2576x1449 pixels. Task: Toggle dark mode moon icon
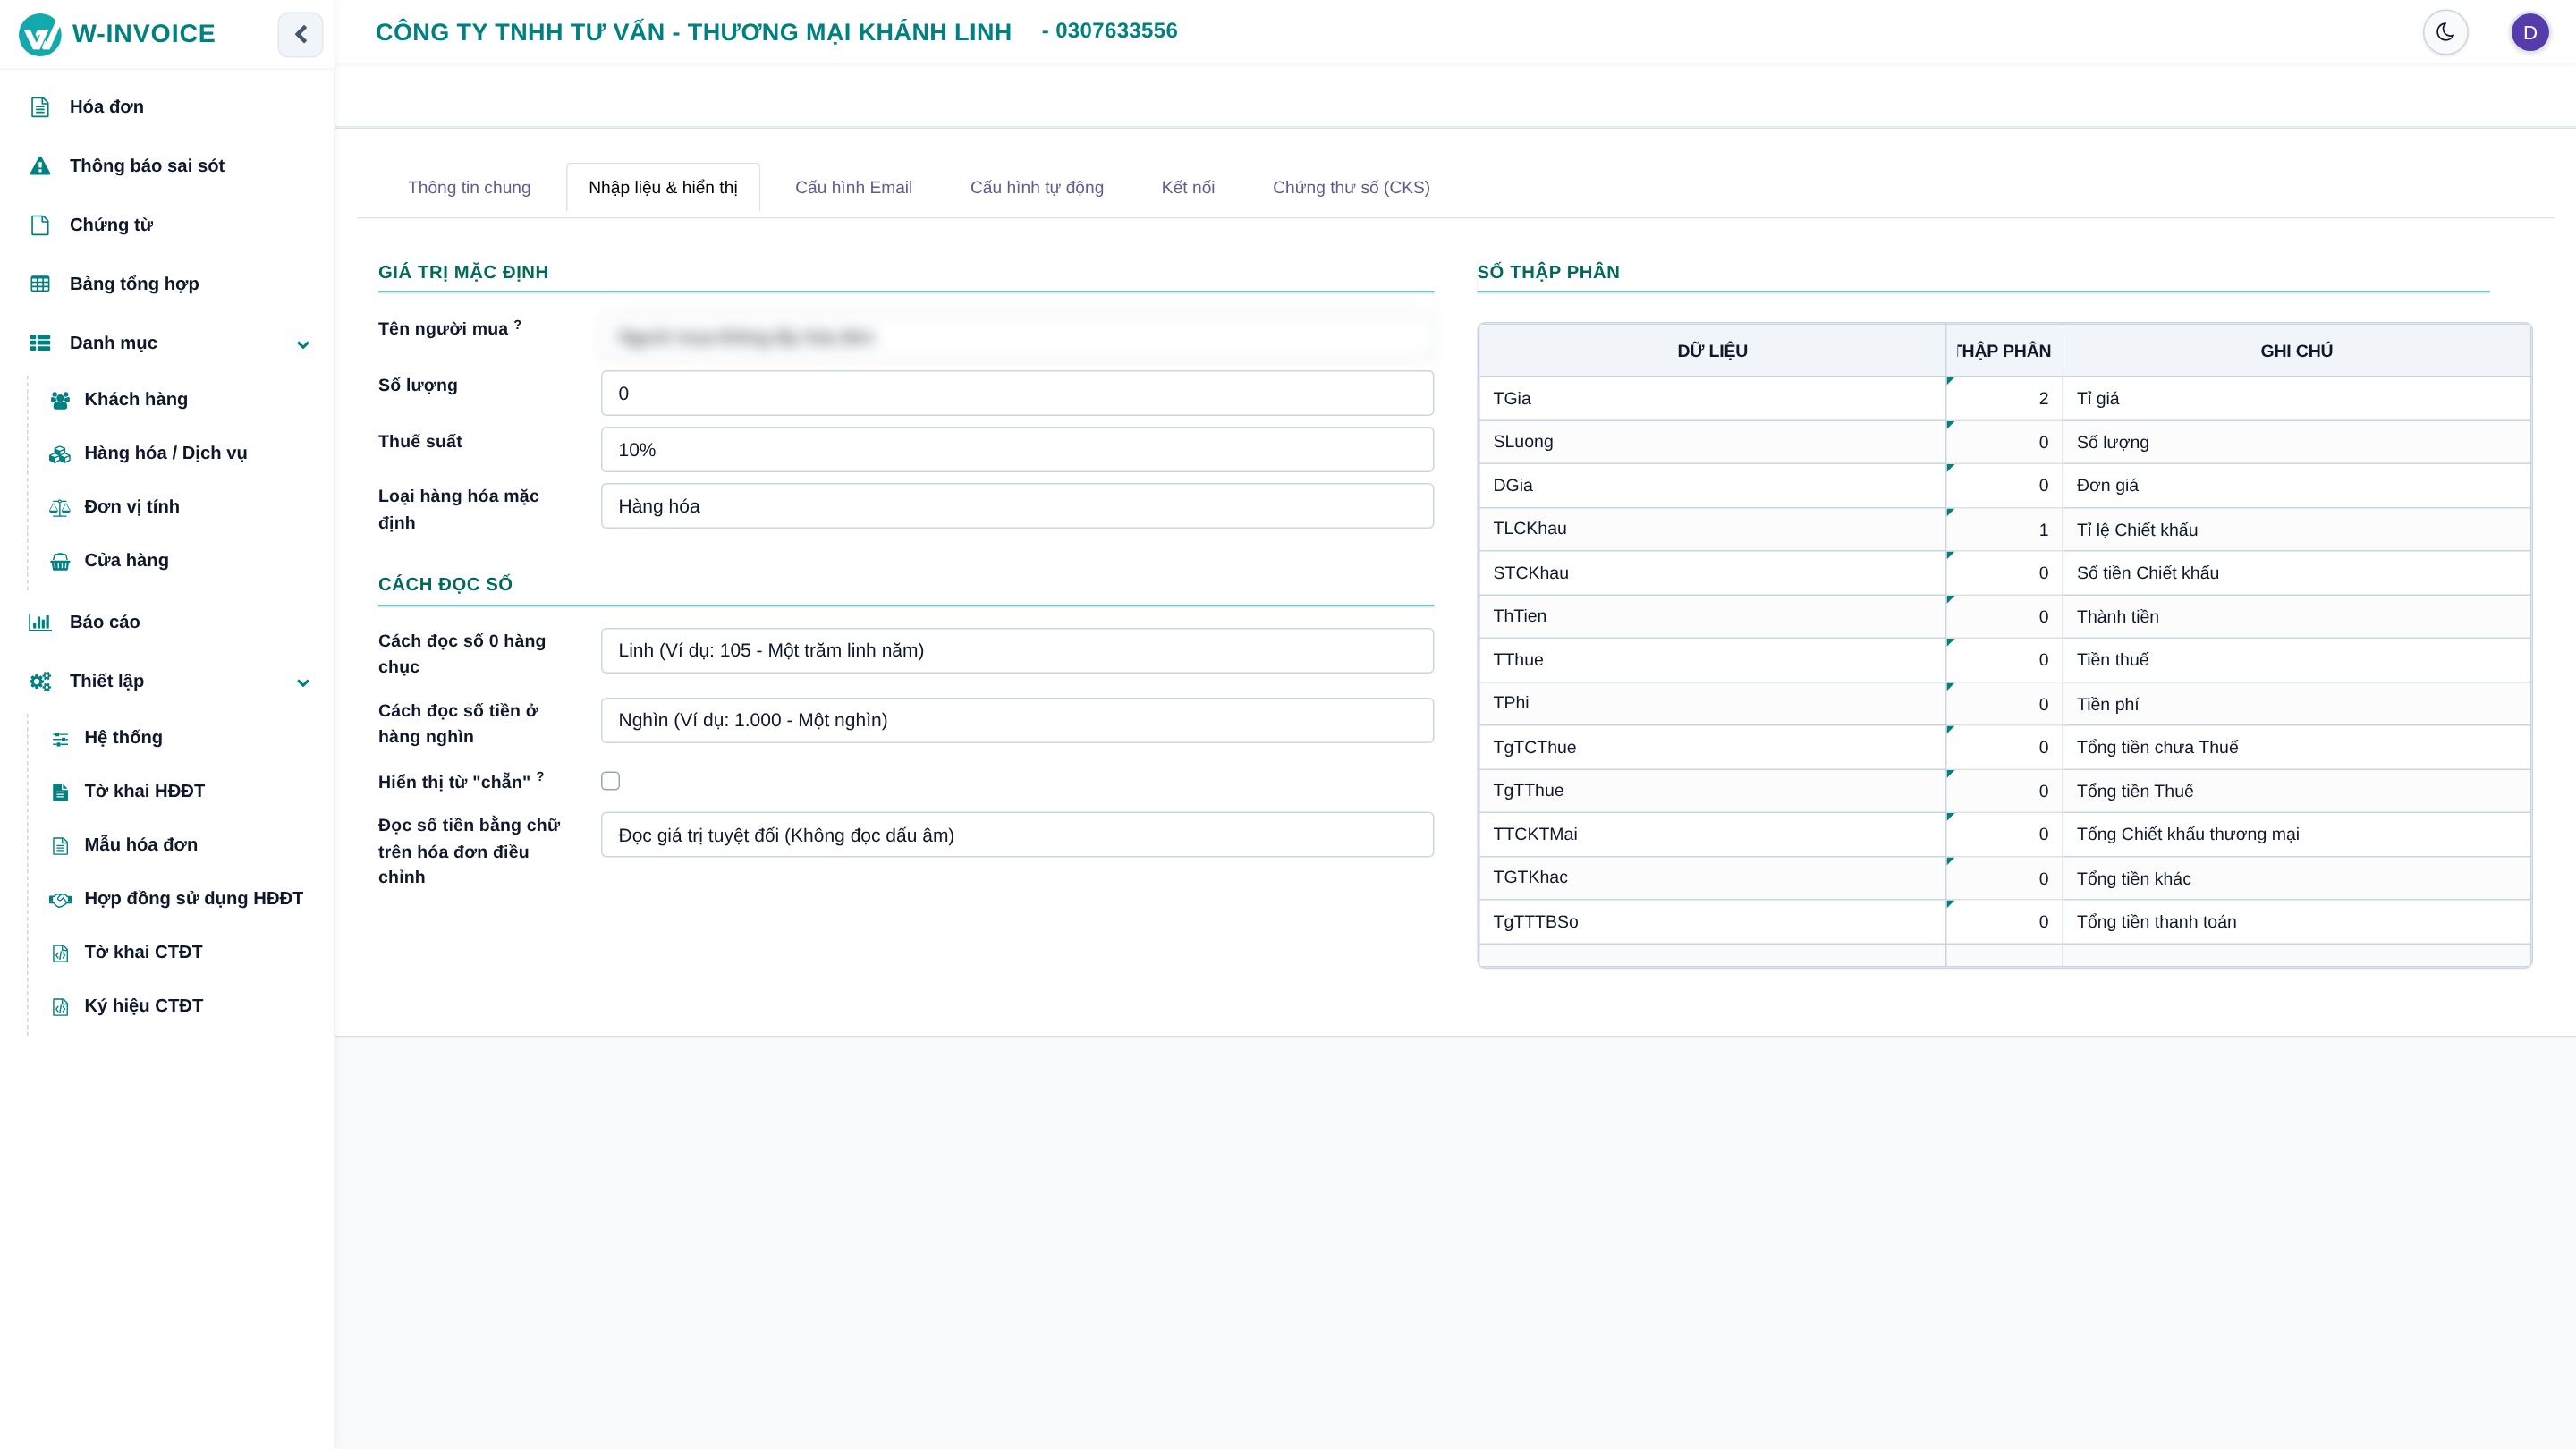pyautogui.click(x=2445, y=32)
